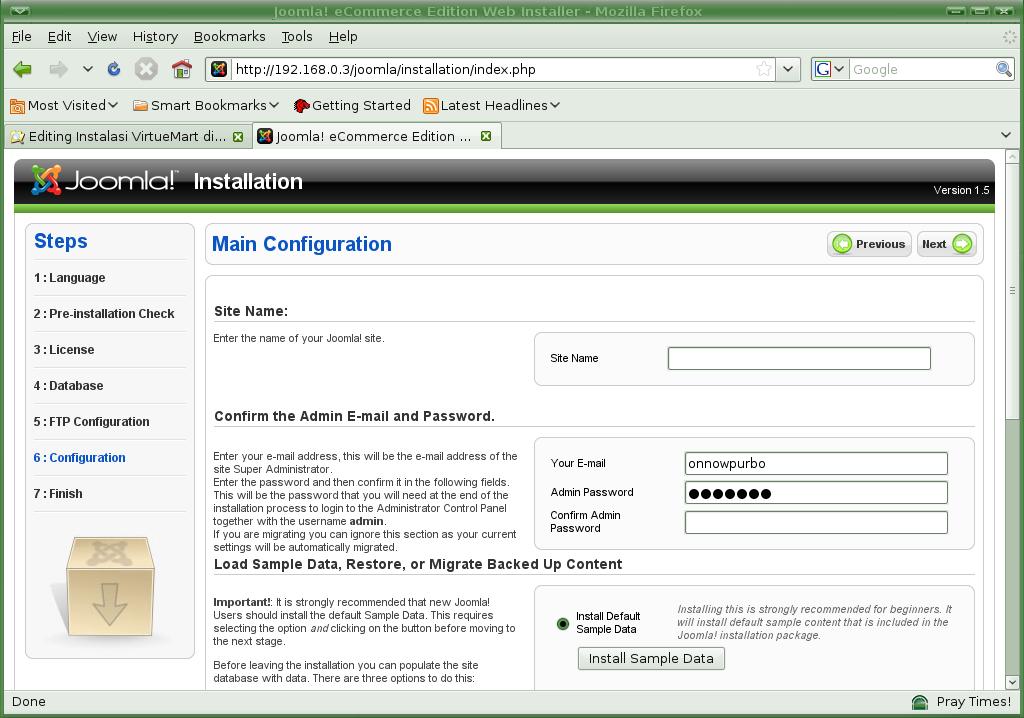1024x718 pixels.
Task: Open the Getting Started bookmark
Action: coord(352,105)
